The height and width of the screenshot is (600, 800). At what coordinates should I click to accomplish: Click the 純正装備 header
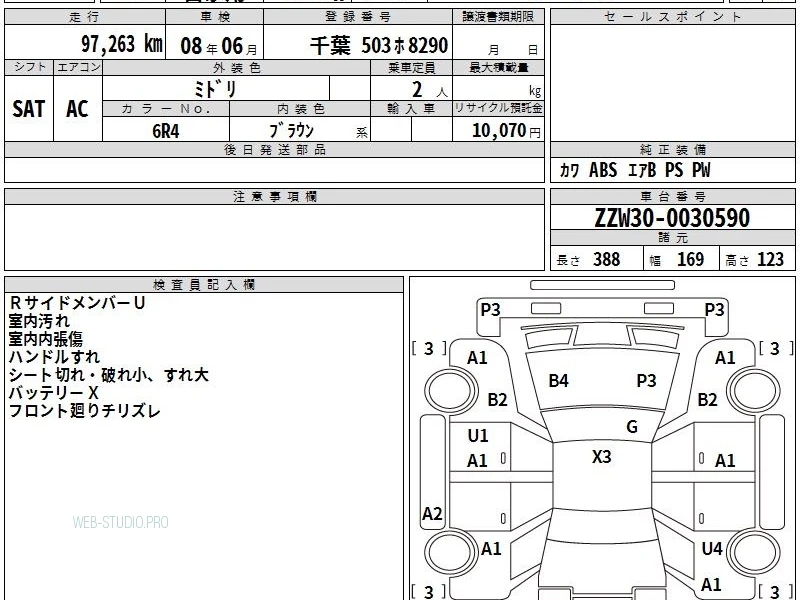click(672, 150)
